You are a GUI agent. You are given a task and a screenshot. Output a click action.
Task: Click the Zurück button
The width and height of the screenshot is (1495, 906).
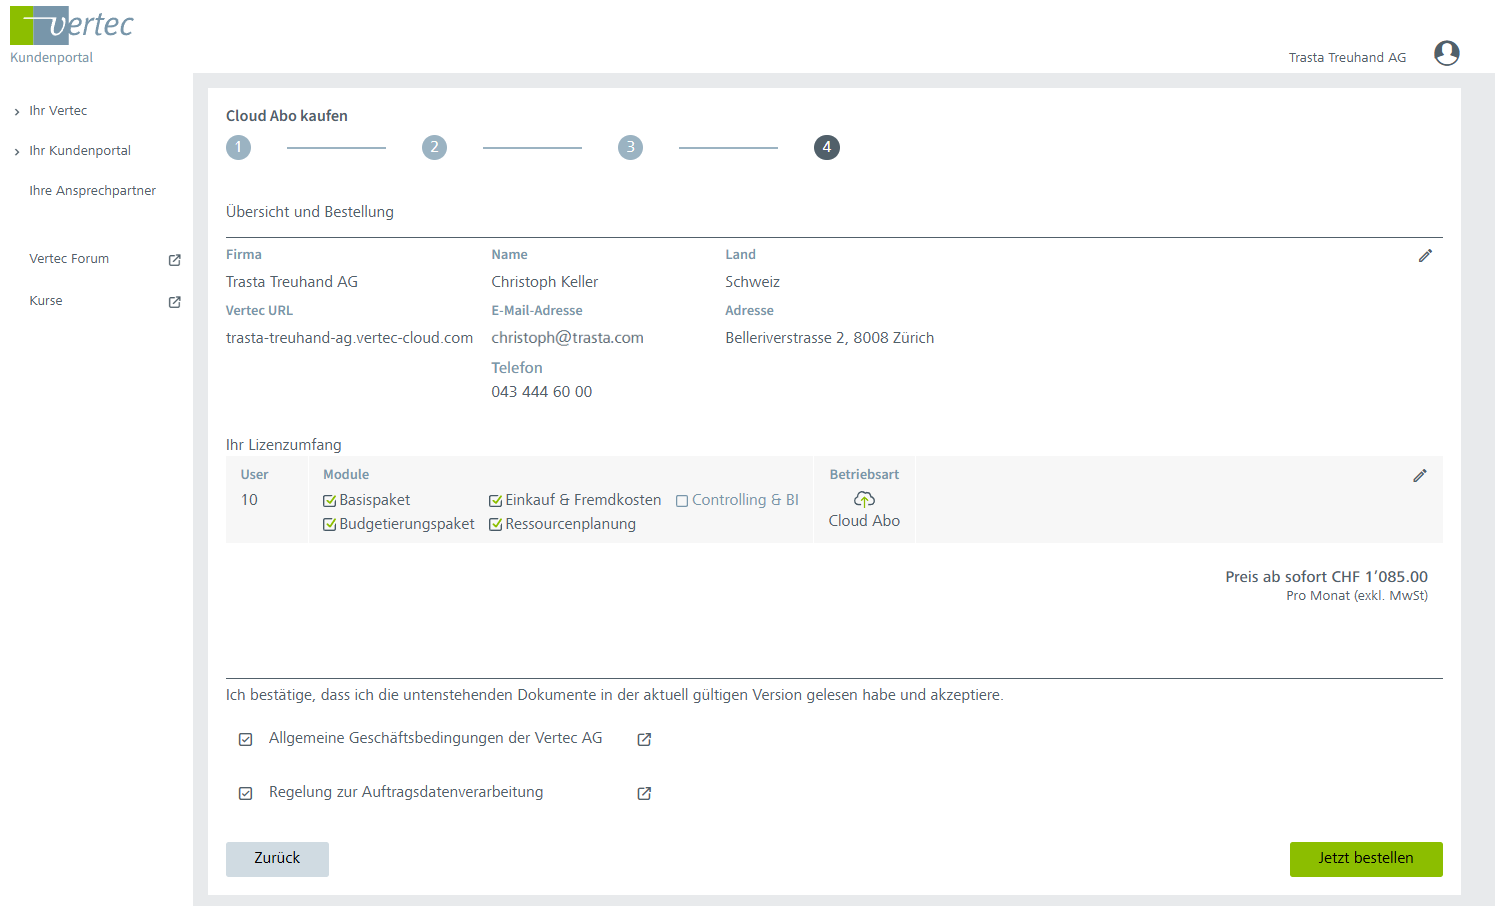(x=277, y=859)
